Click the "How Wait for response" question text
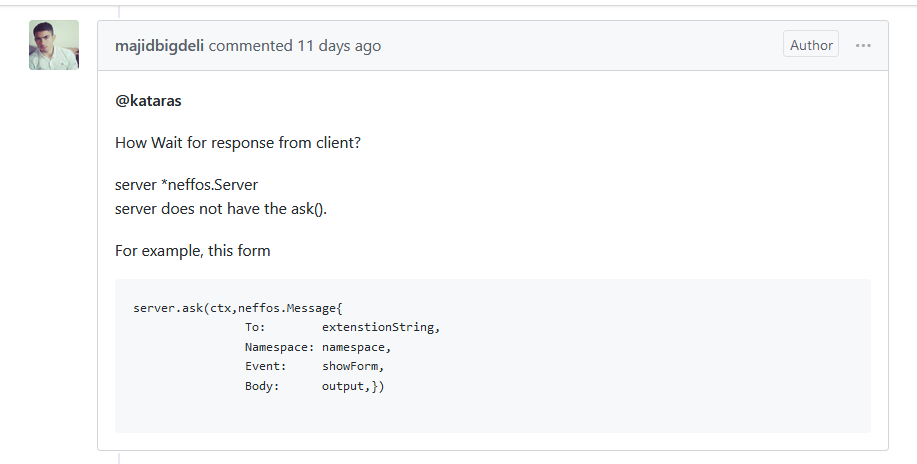 pos(238,143)
